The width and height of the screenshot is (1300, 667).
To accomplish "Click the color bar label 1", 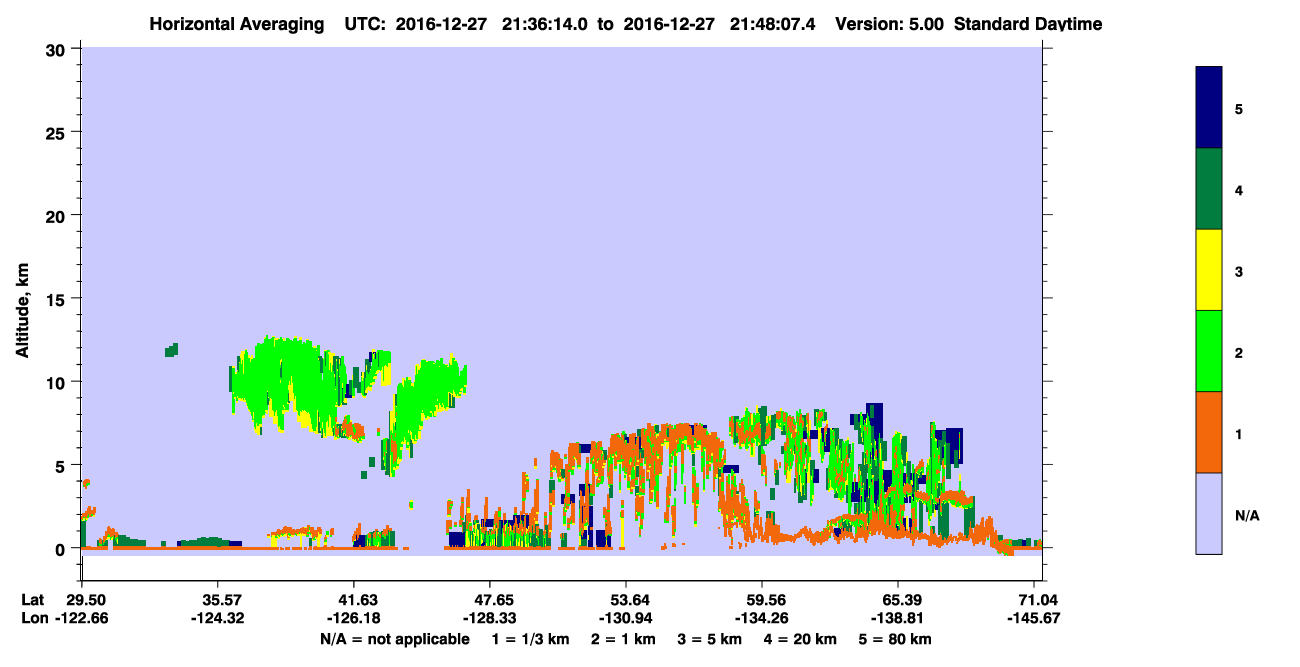I will [x=1239, y=433].
